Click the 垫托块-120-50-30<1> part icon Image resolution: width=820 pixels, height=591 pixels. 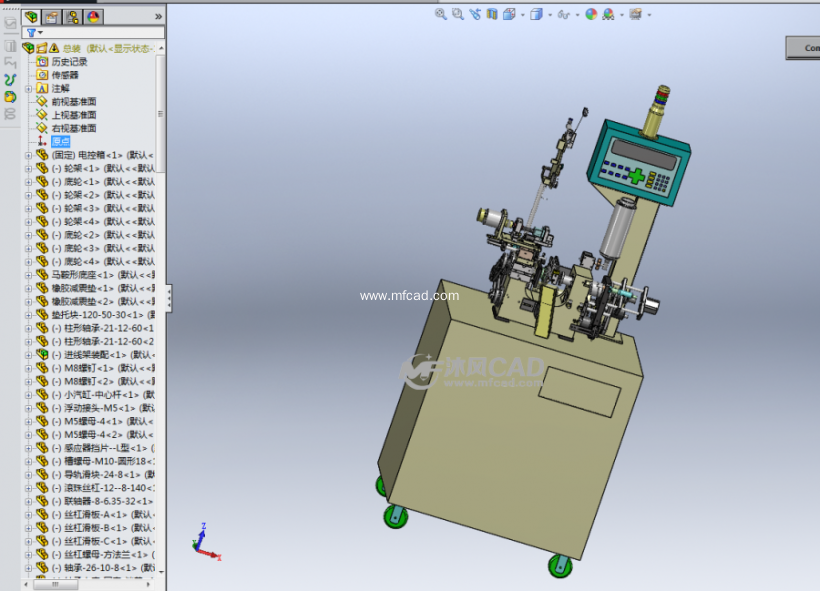tap(42, 314)
